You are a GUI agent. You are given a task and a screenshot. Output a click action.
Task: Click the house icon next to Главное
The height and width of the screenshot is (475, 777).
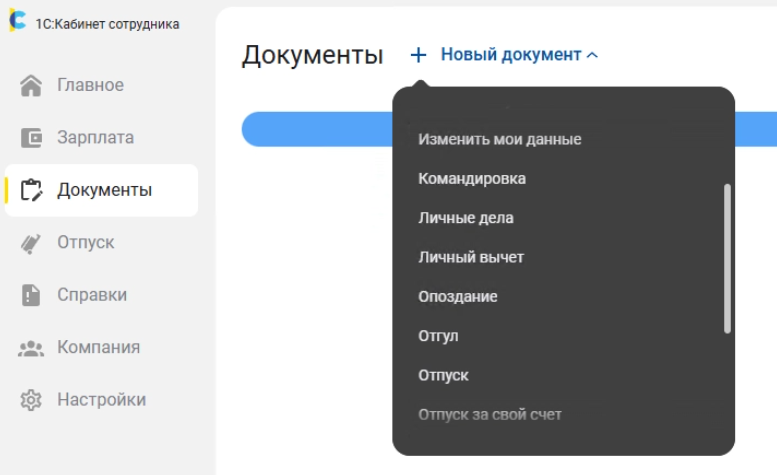tap(32, 86)
